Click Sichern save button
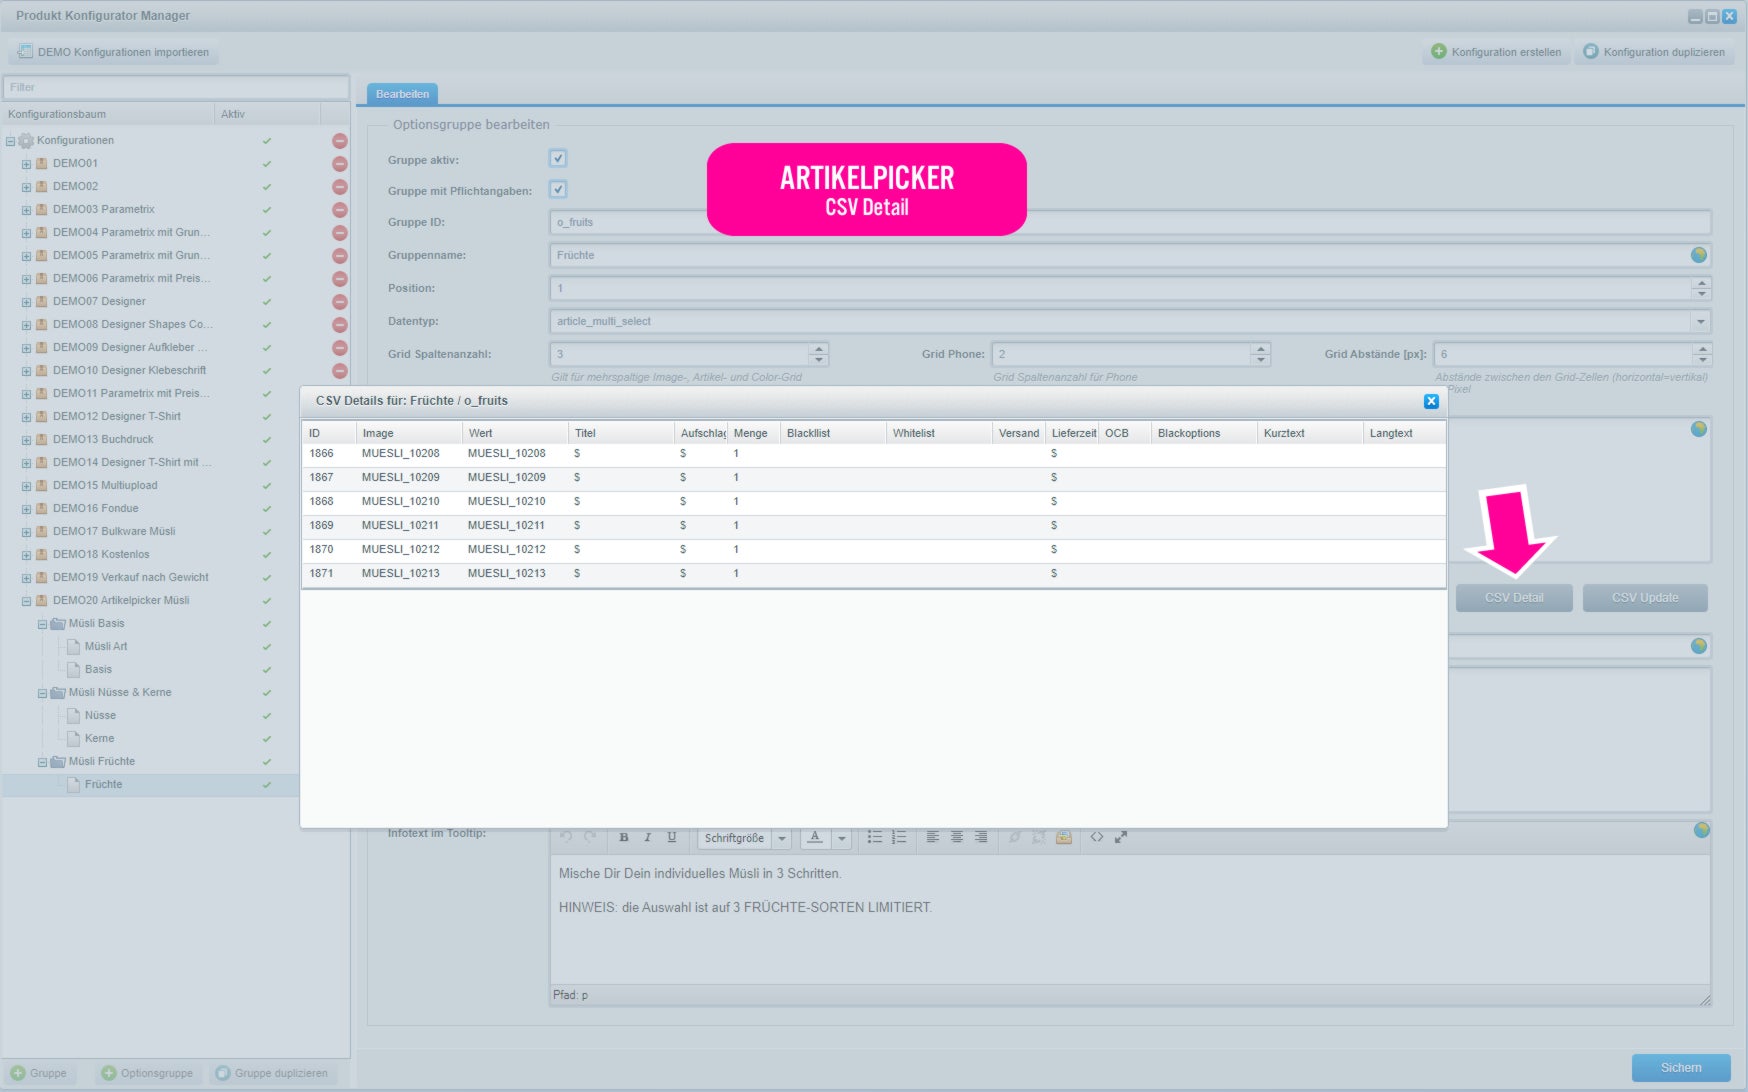Image resolution: width=1748 pixels, height=1092 pixels. (1681, 1068)
